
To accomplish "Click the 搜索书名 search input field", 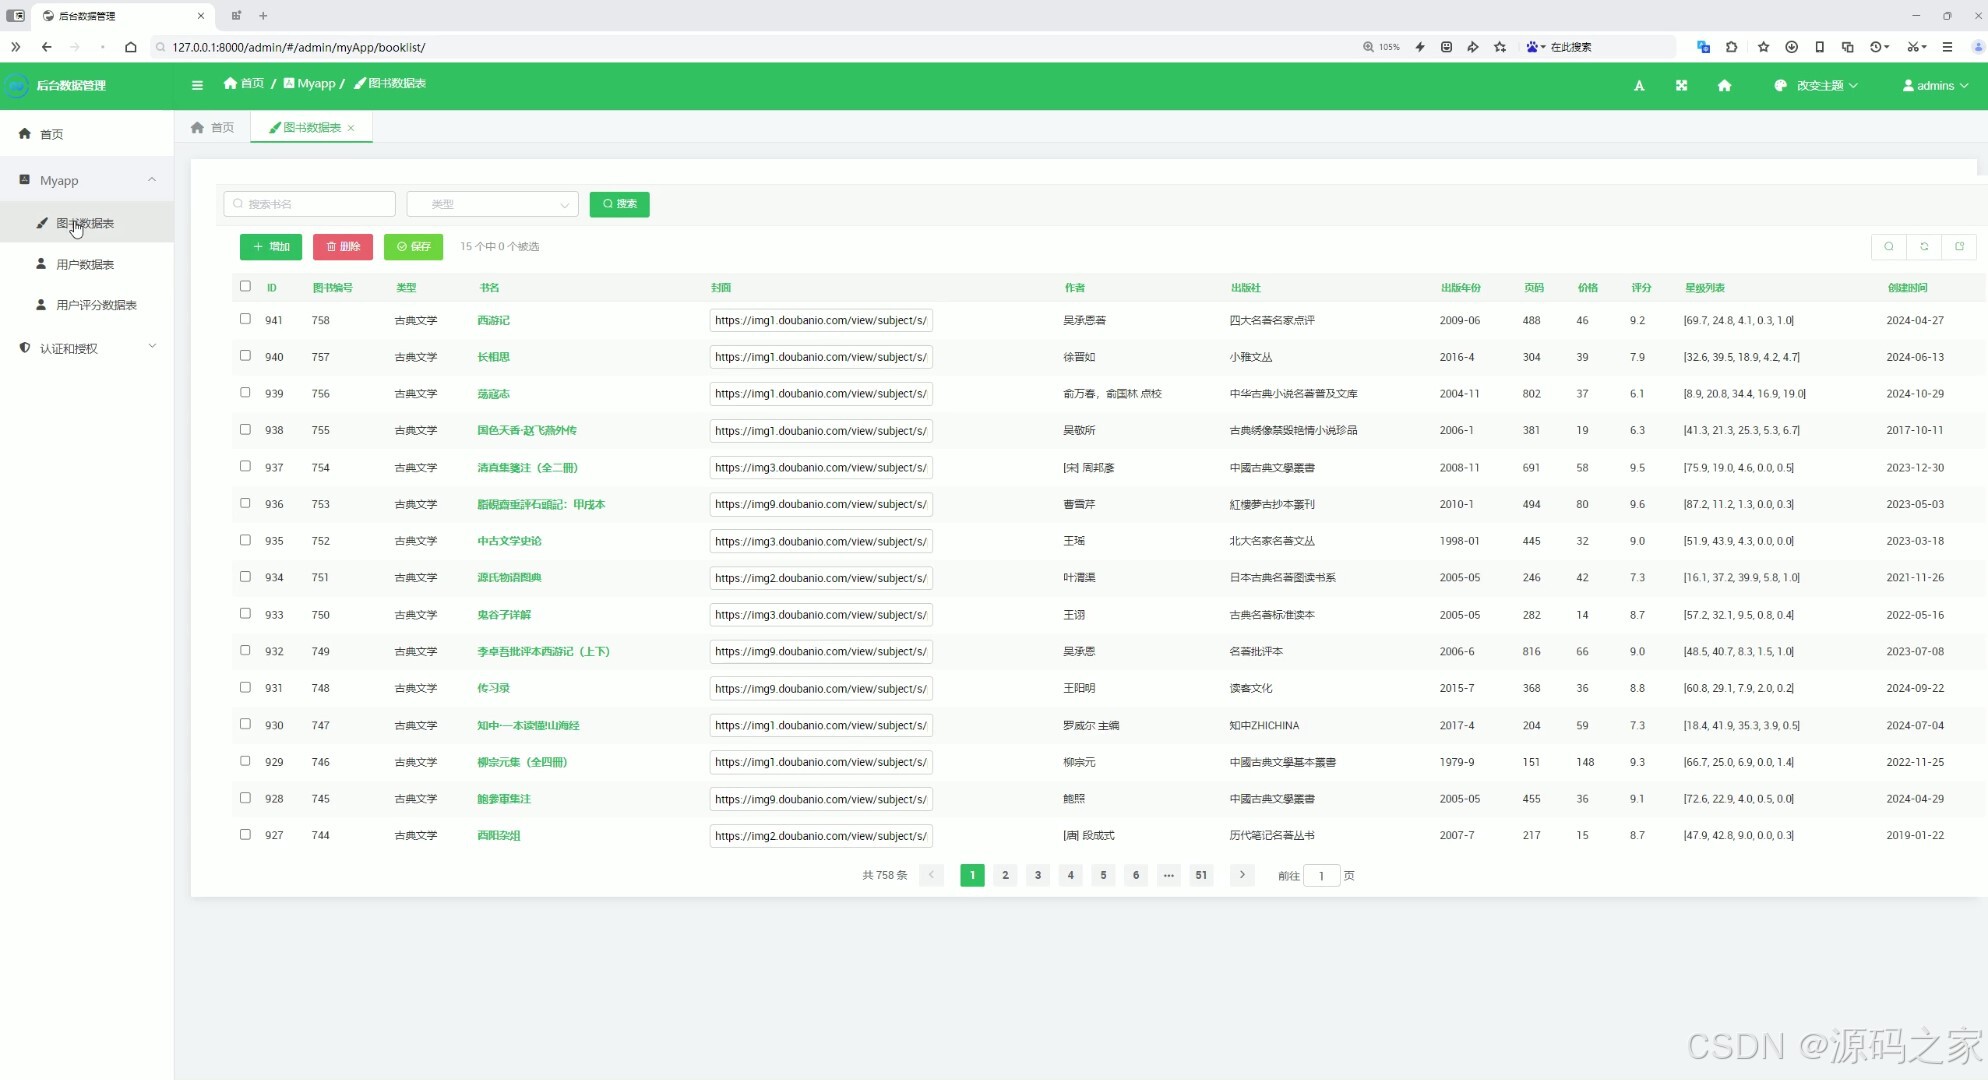I will tap(310, 204).
